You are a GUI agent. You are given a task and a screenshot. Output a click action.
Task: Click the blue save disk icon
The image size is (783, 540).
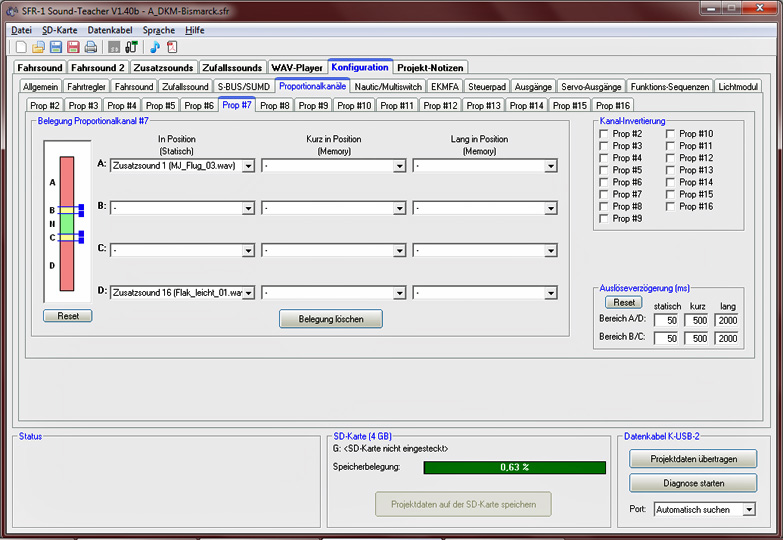(56, 47)
